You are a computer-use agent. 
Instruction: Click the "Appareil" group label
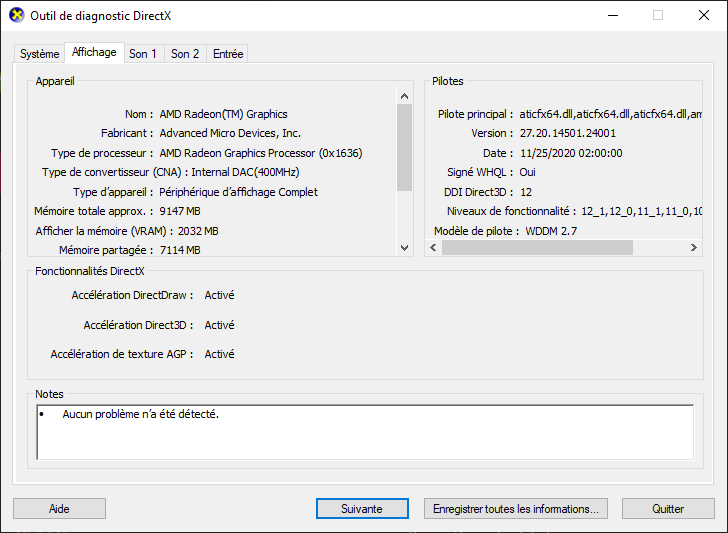(x=55, y=81)
